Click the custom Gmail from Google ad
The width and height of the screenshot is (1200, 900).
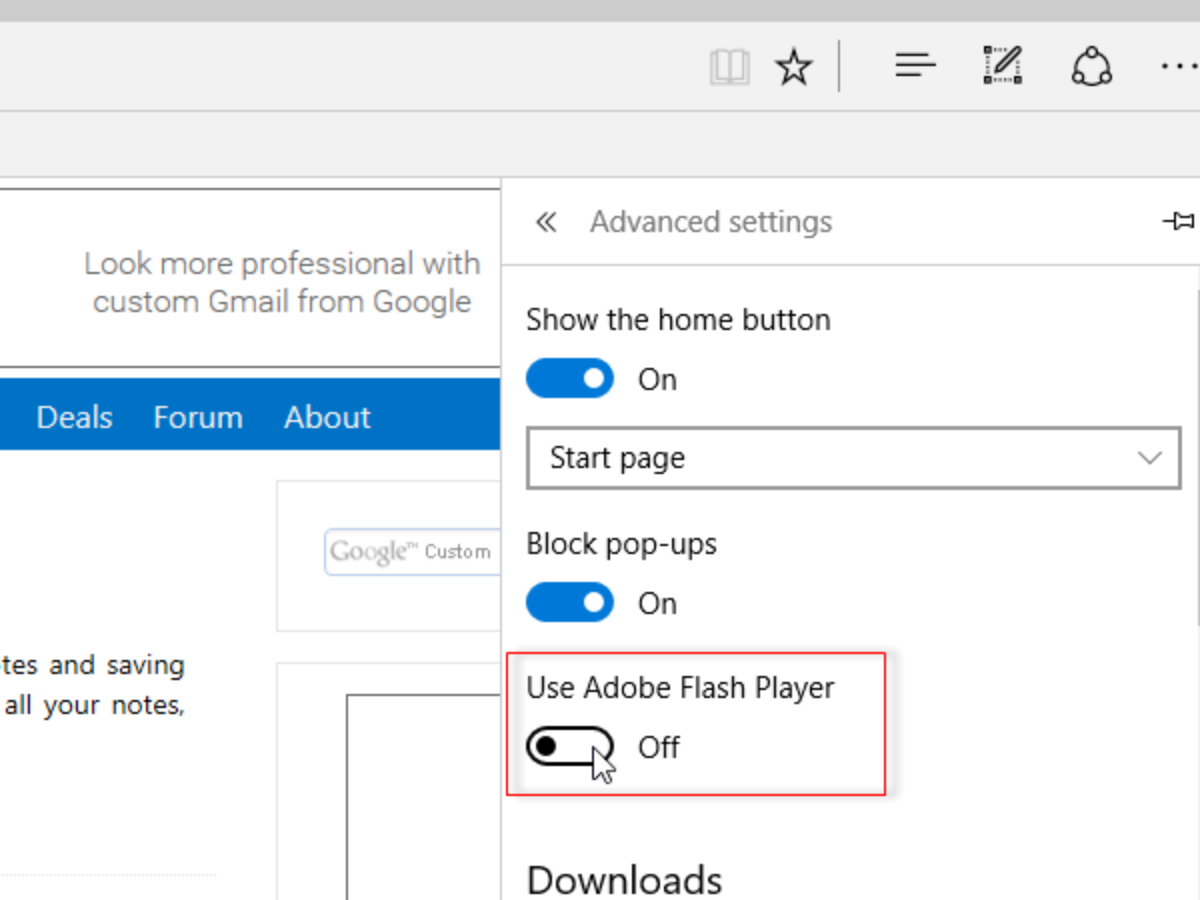point(280,283)
